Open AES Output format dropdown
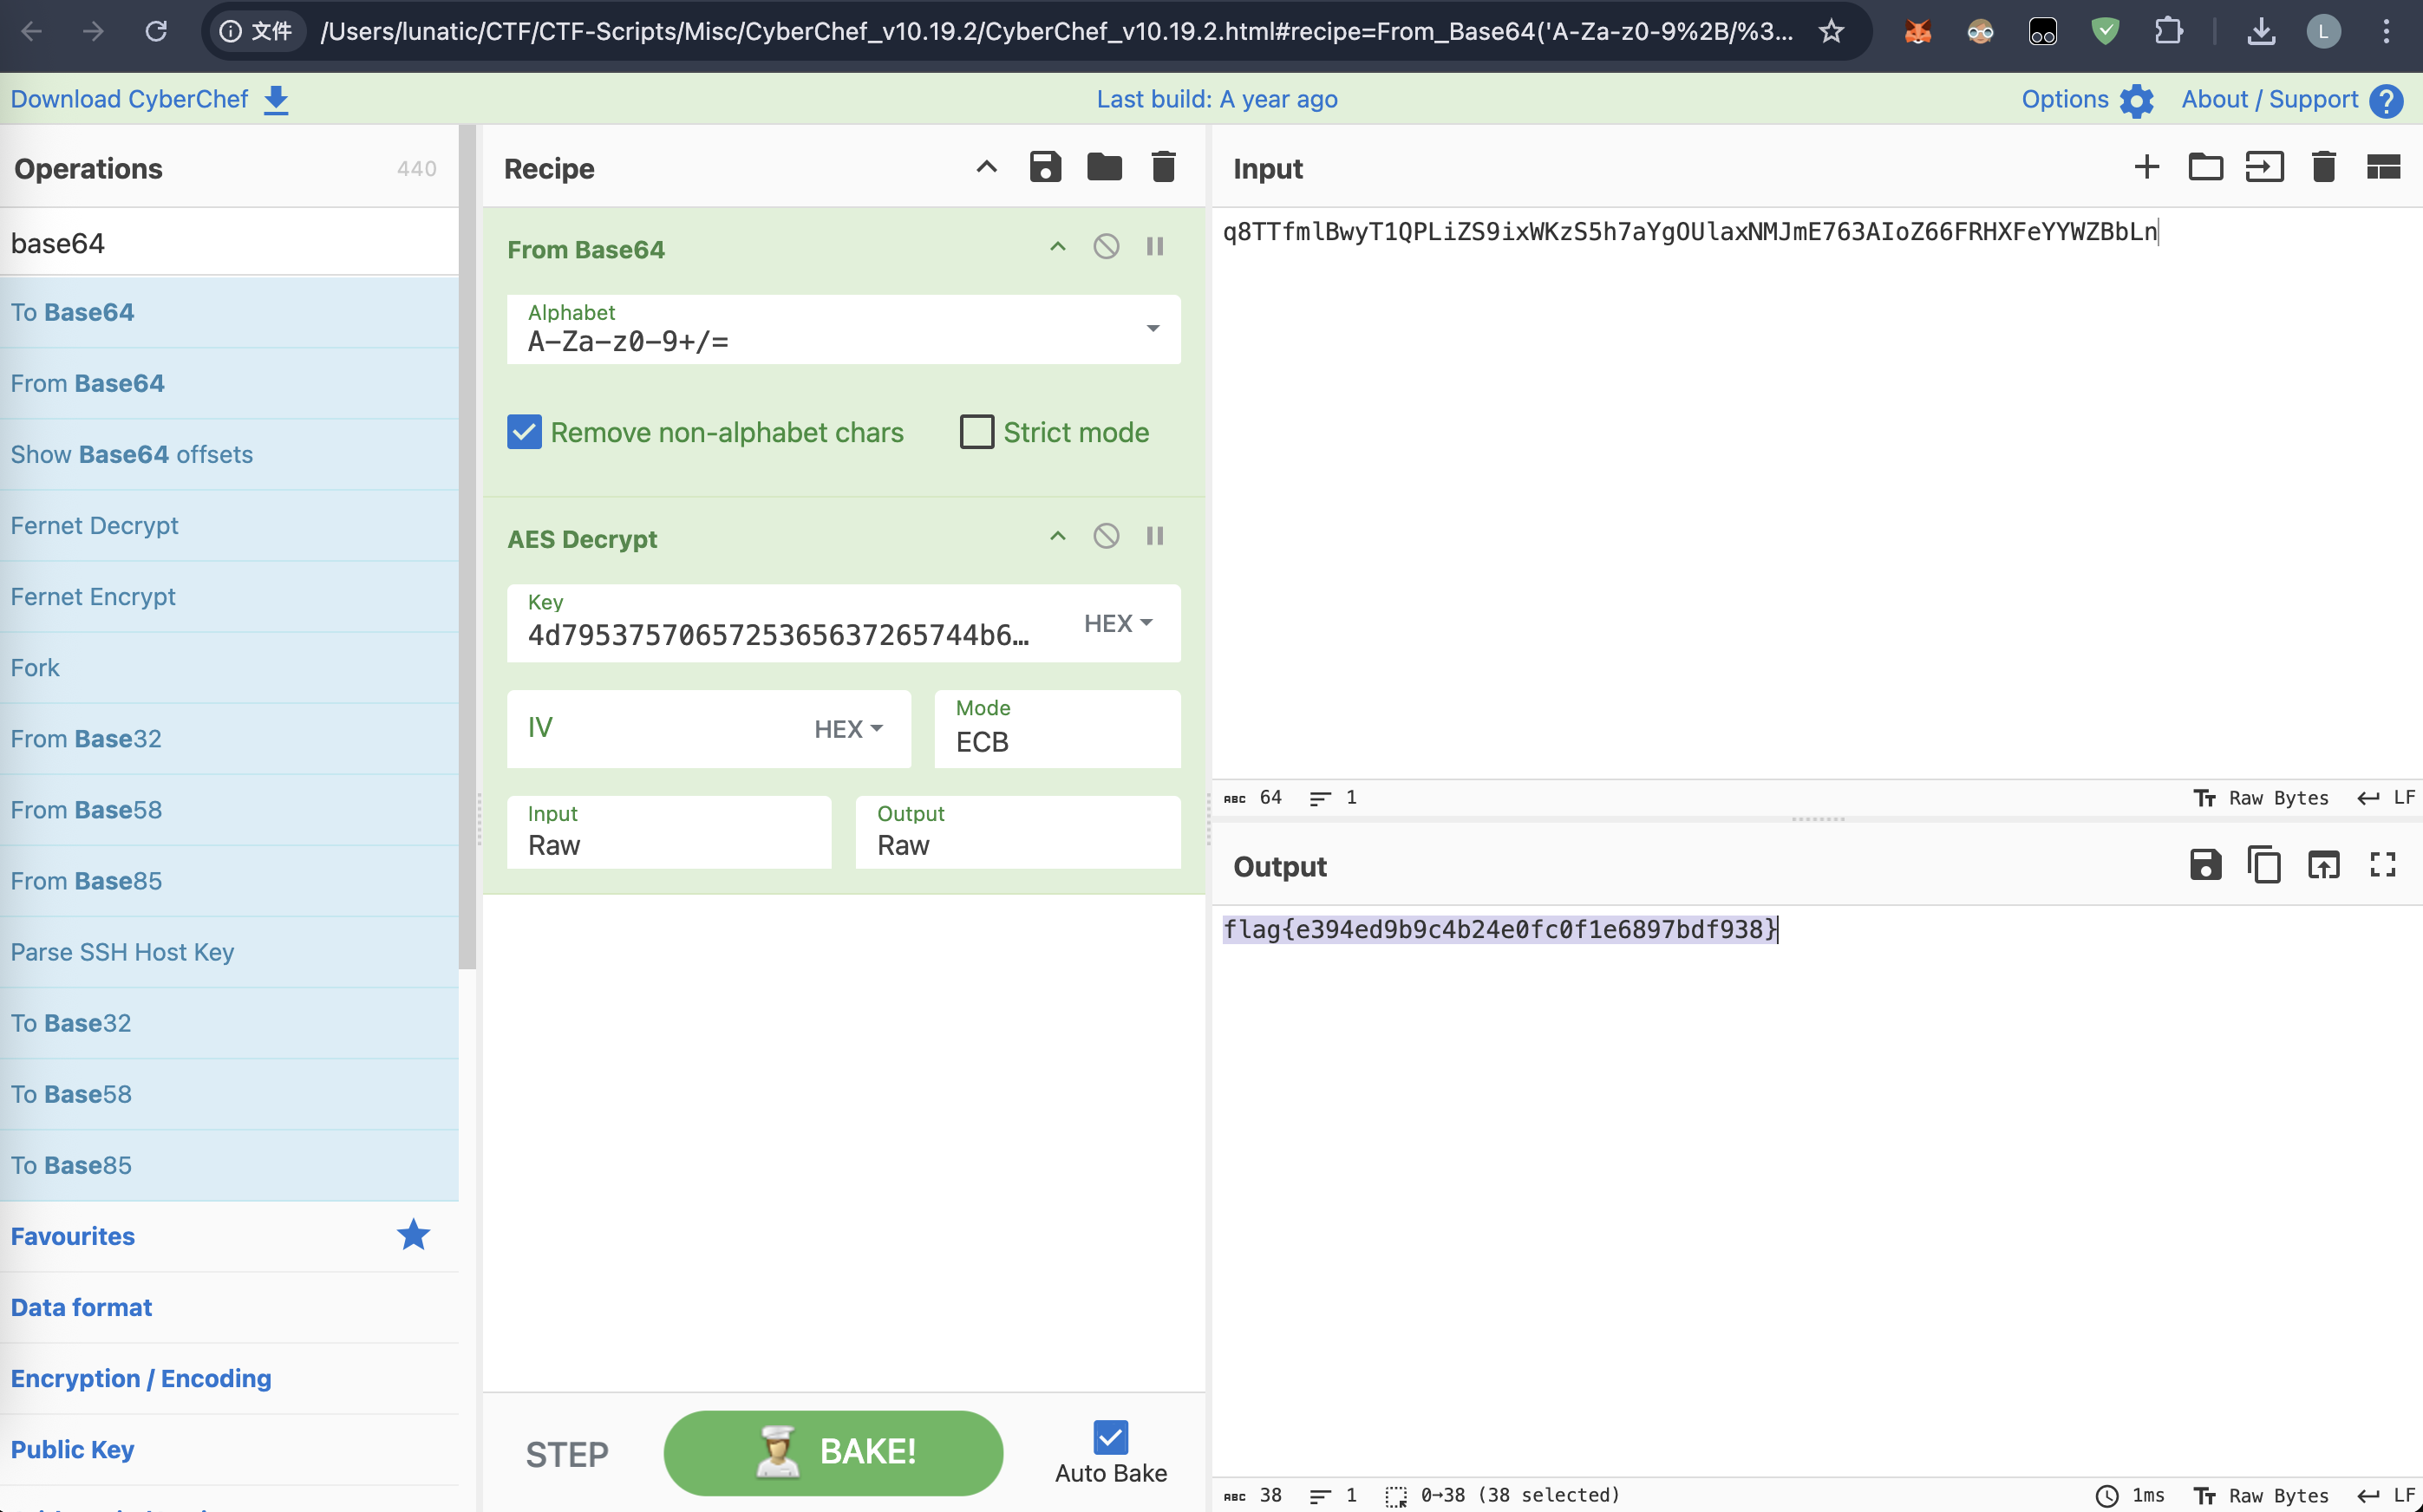Screen dimensions: 2423x1512 click(x=1018, y=832)
